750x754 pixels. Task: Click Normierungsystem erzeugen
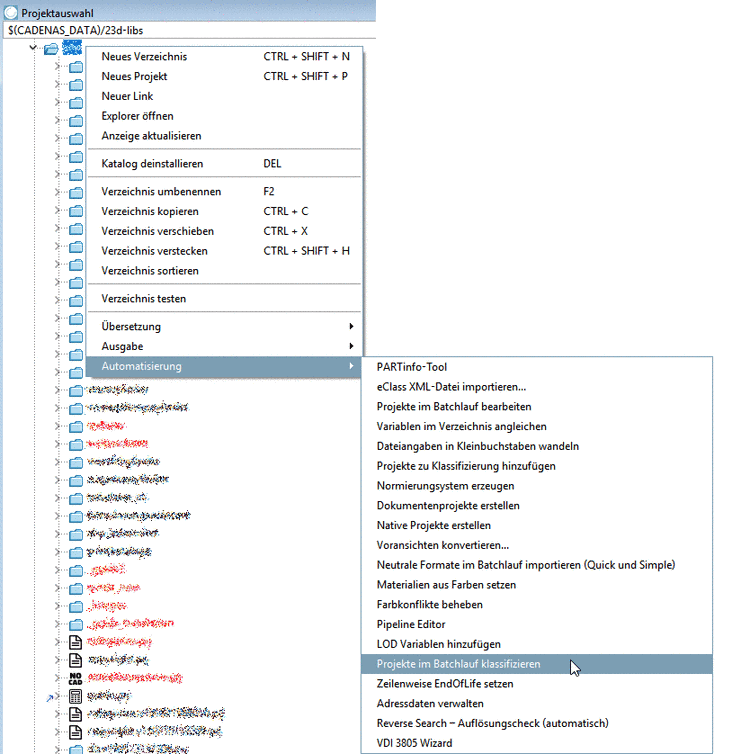(537, 486)
